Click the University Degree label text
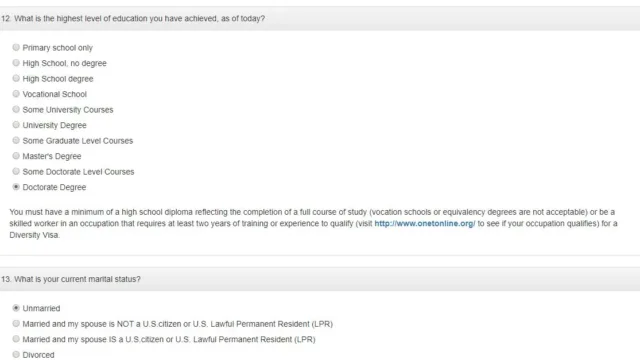The height and width of the screenshot is (360, 640). [54, 125]
